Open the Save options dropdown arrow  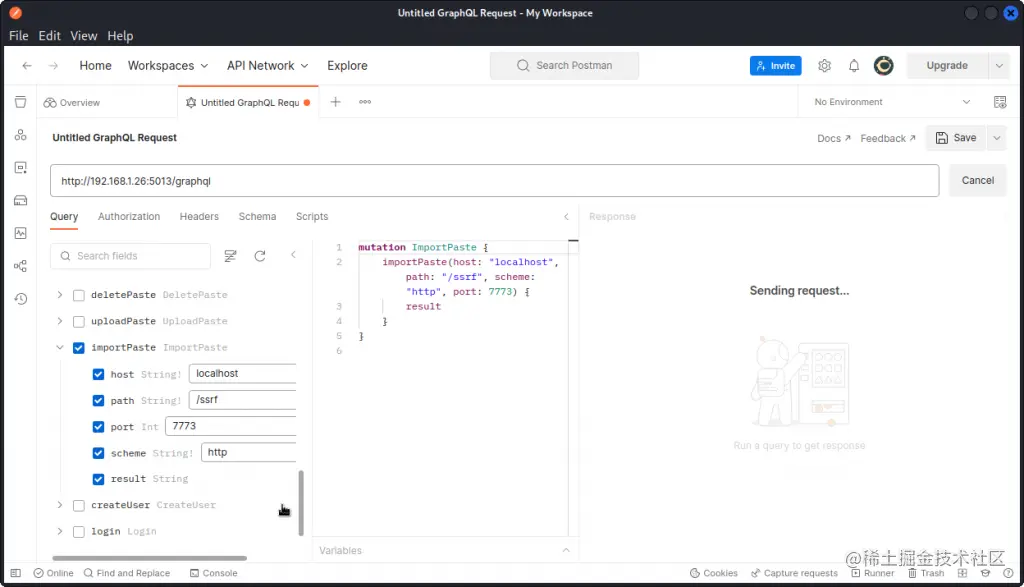(997, 138)
